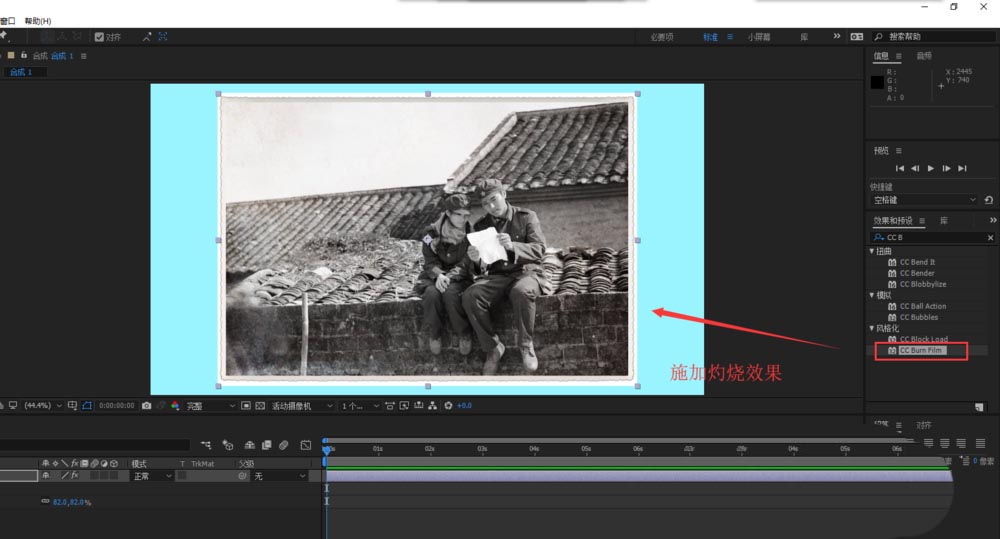Open the 信息 panel tab
Screen dimensions: 1000x539
coord(881,56)
